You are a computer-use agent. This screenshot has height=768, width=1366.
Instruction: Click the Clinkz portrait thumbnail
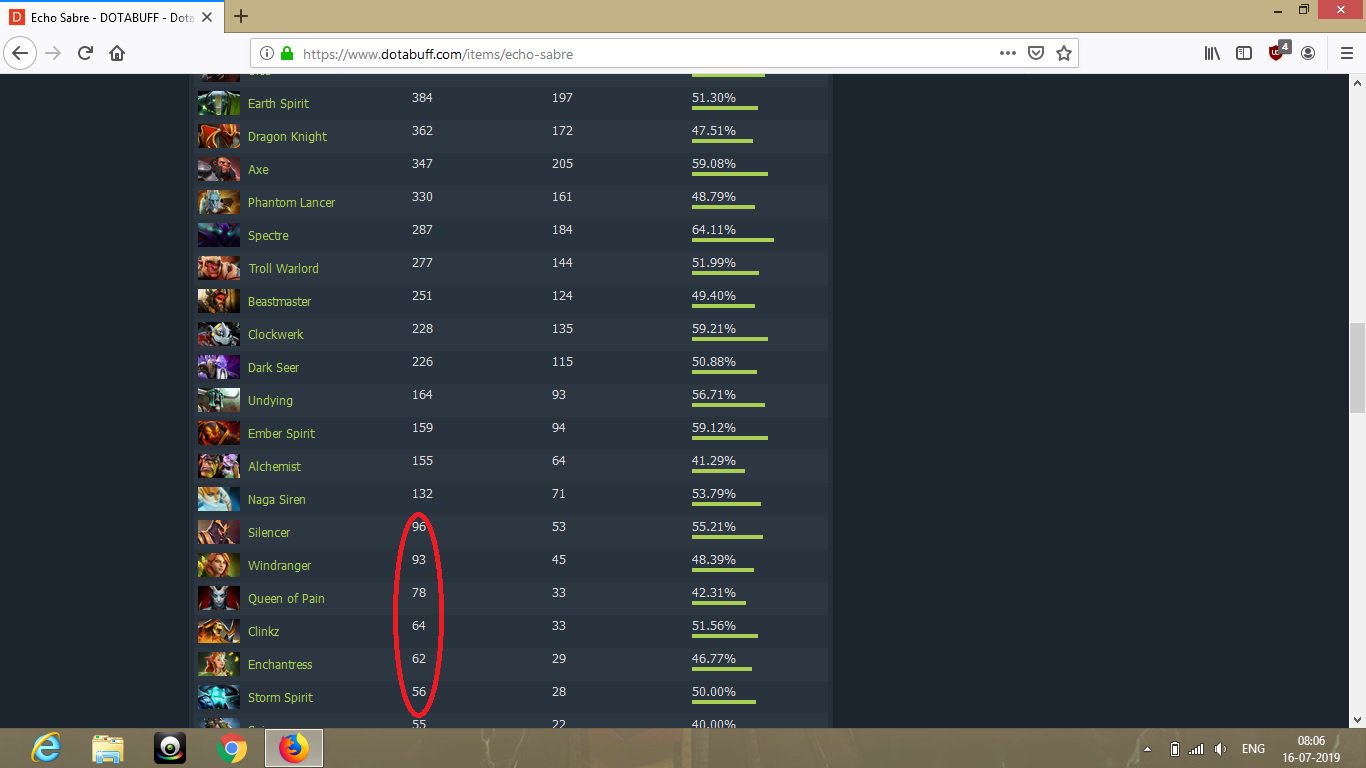pyautogui.click(x=218, y=632)
